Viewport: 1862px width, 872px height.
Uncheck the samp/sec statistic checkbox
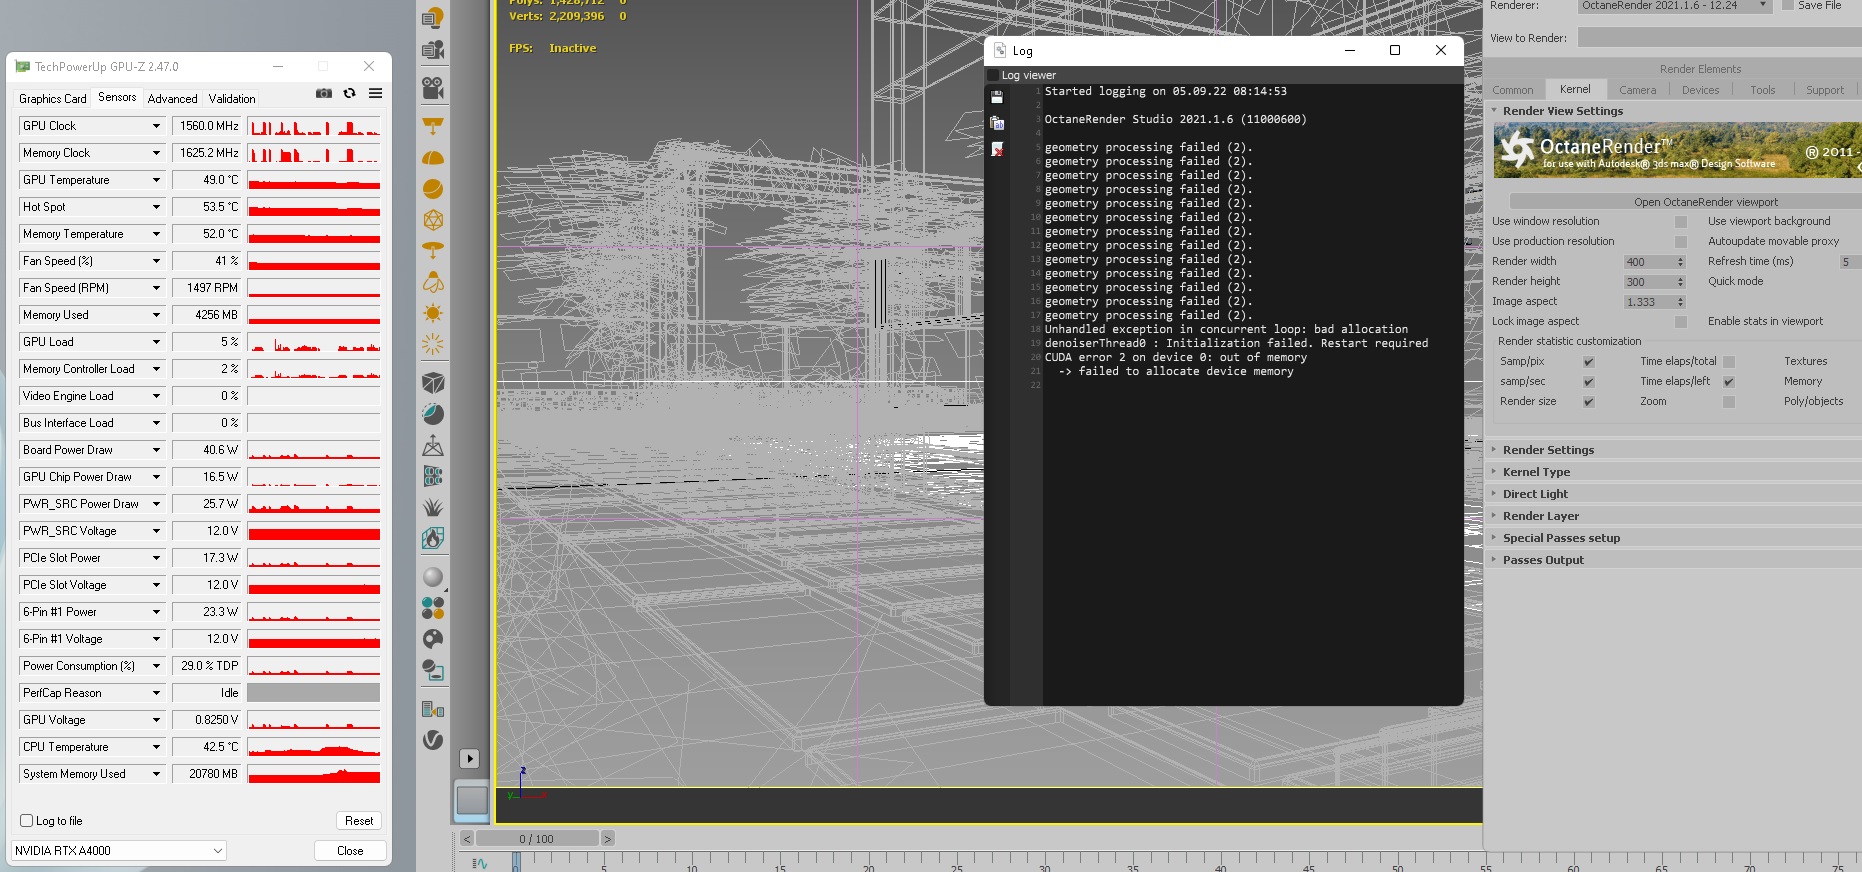coord(1588,382)
